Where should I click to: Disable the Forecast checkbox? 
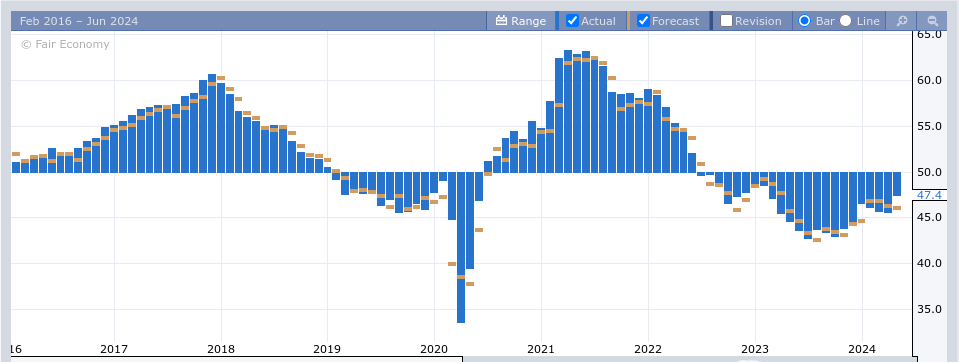(x=643, y=21)
